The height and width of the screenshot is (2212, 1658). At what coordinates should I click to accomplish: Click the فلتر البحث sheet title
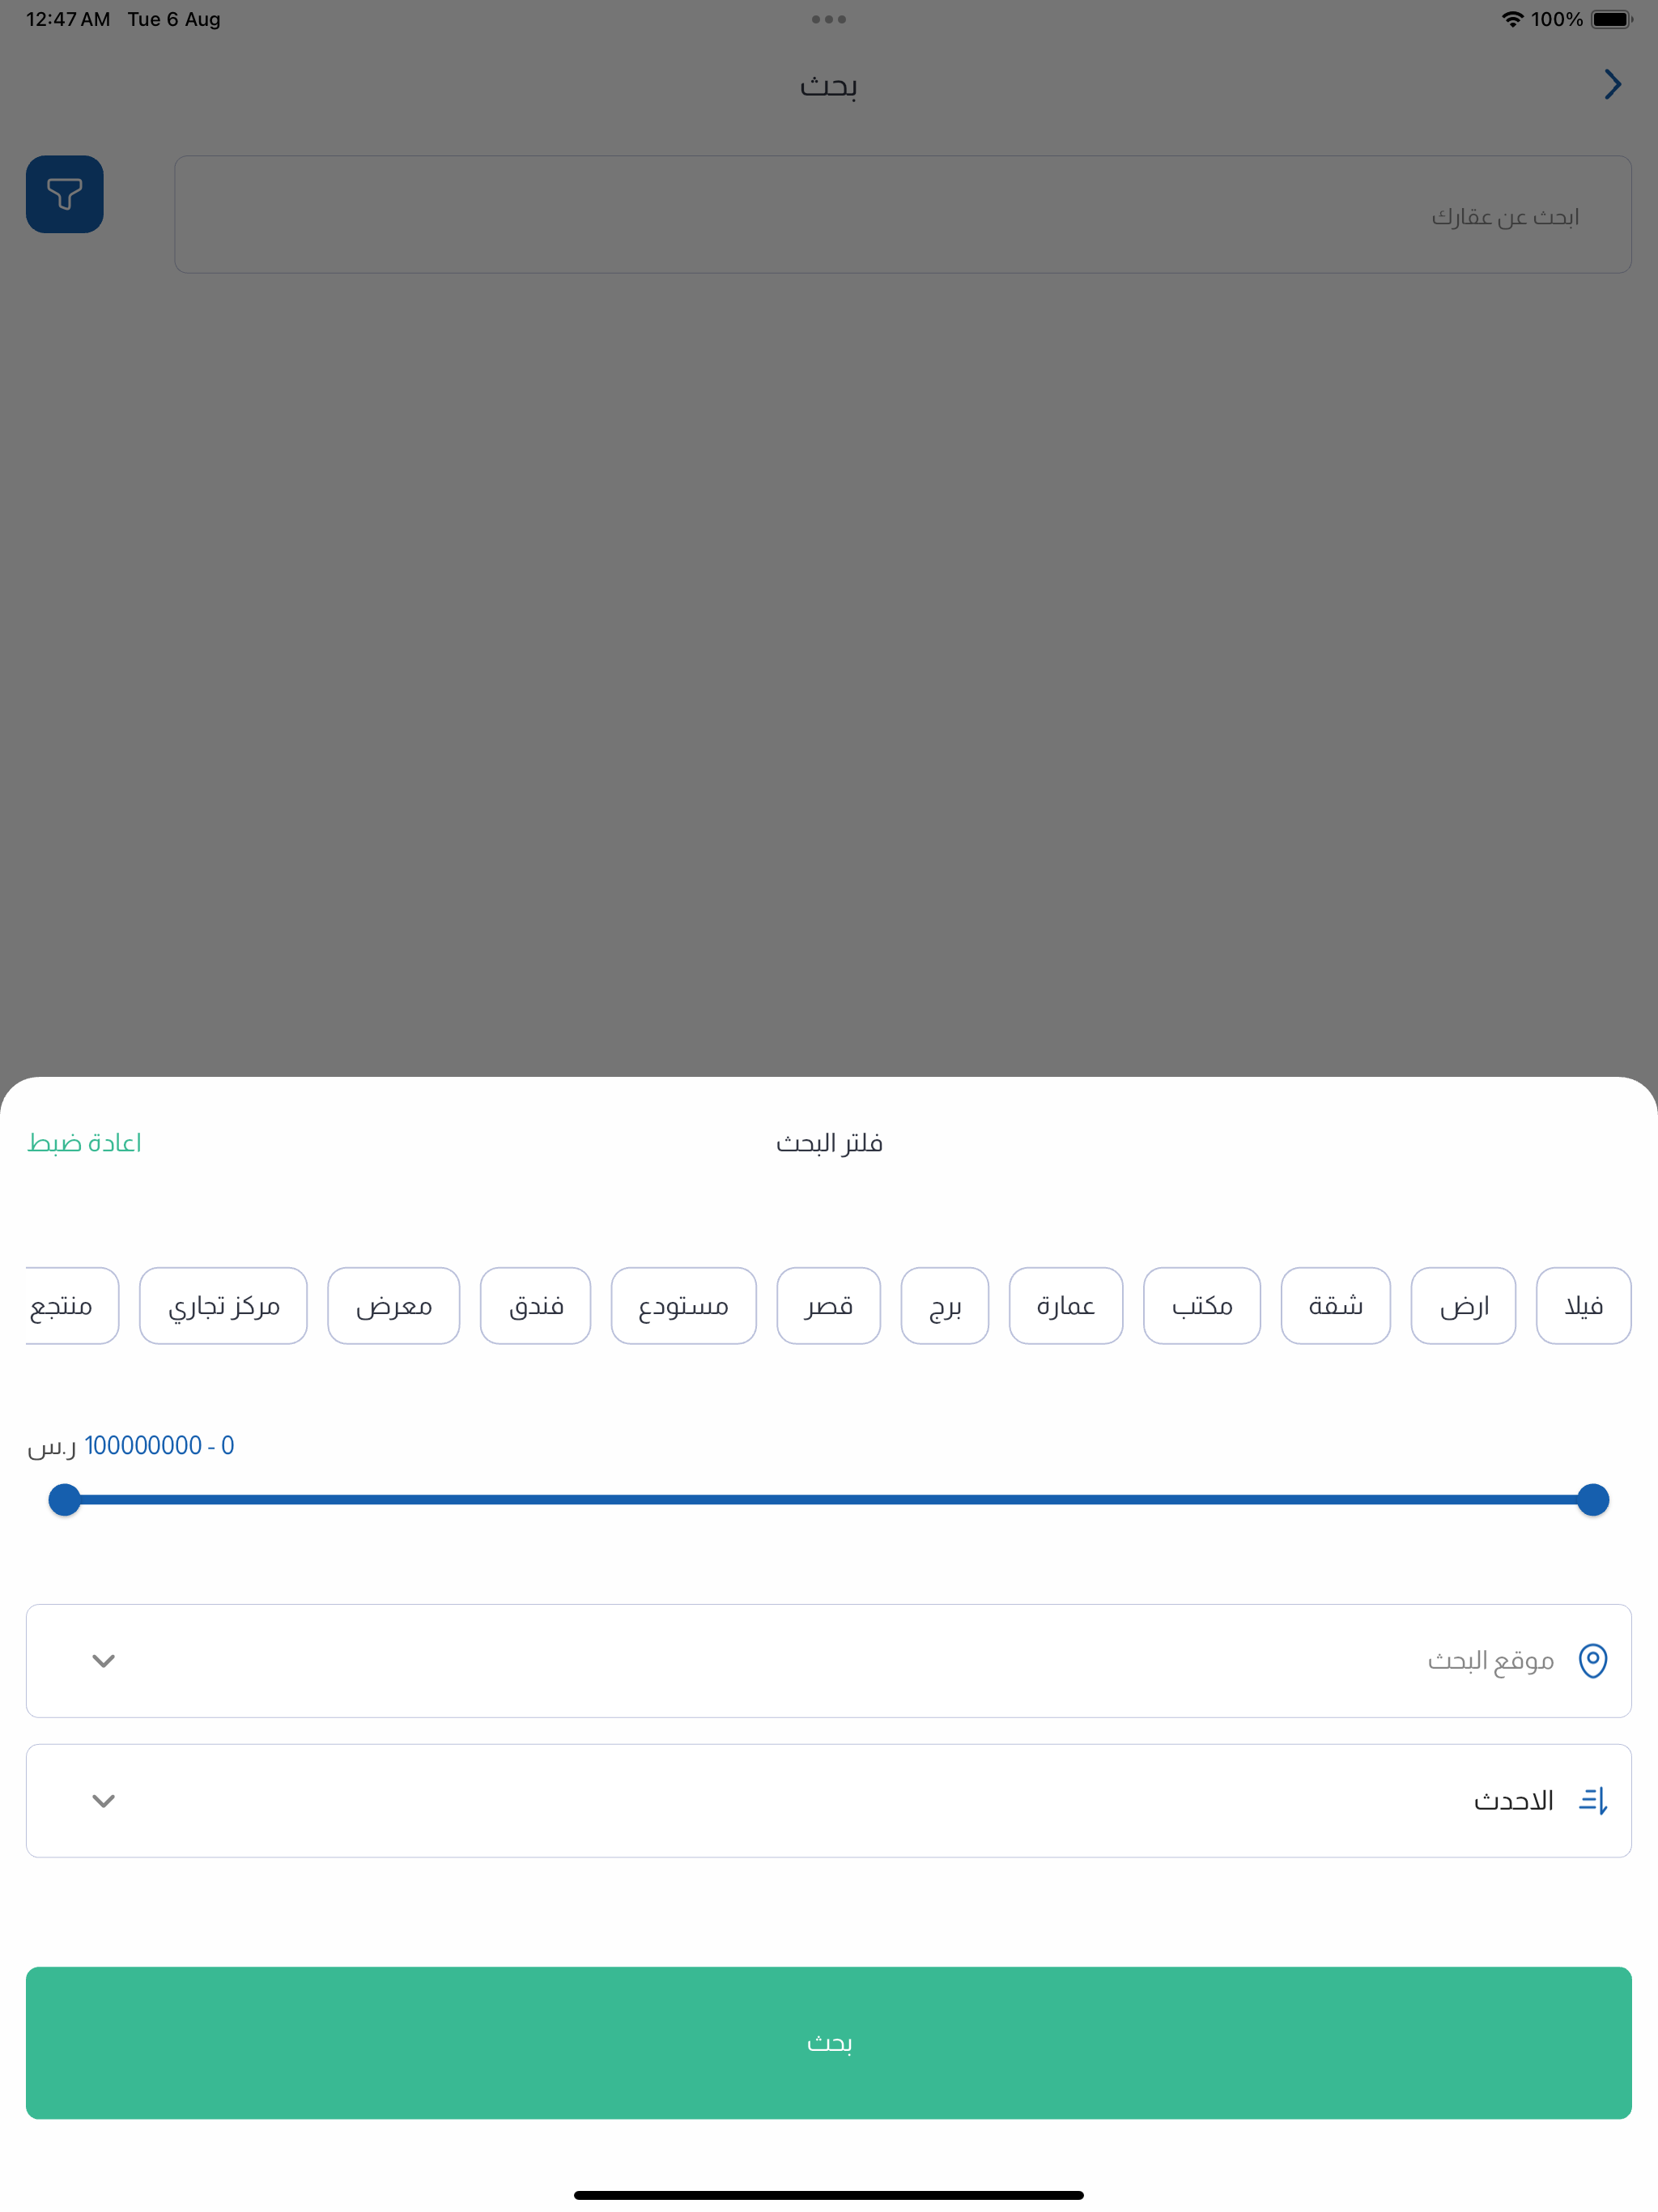pos(829,1143)
